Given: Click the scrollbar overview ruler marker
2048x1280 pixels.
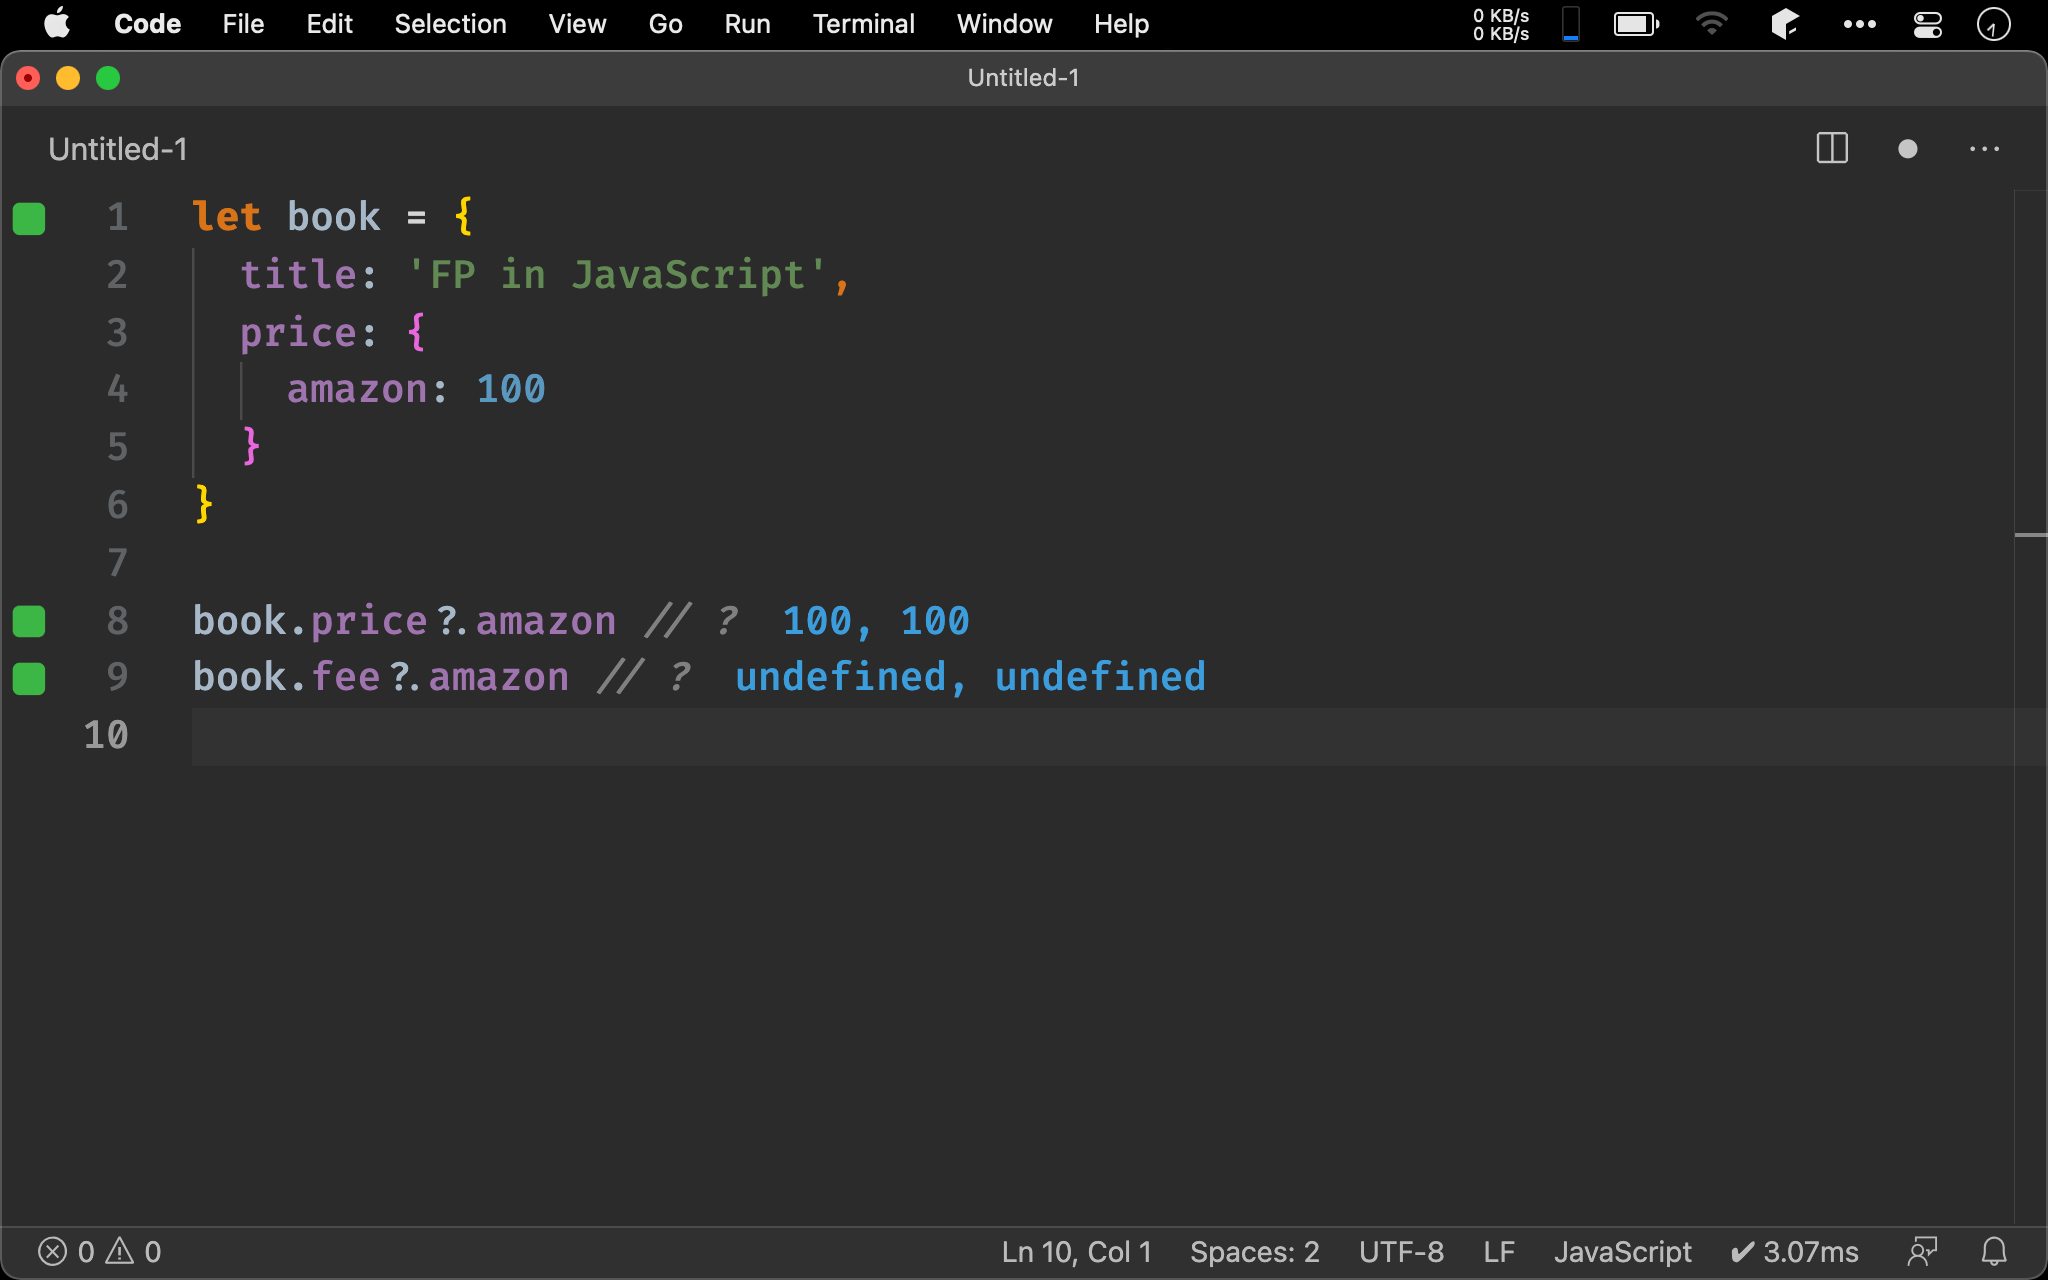Looking at the screenshot, I should click(2031, 535).
